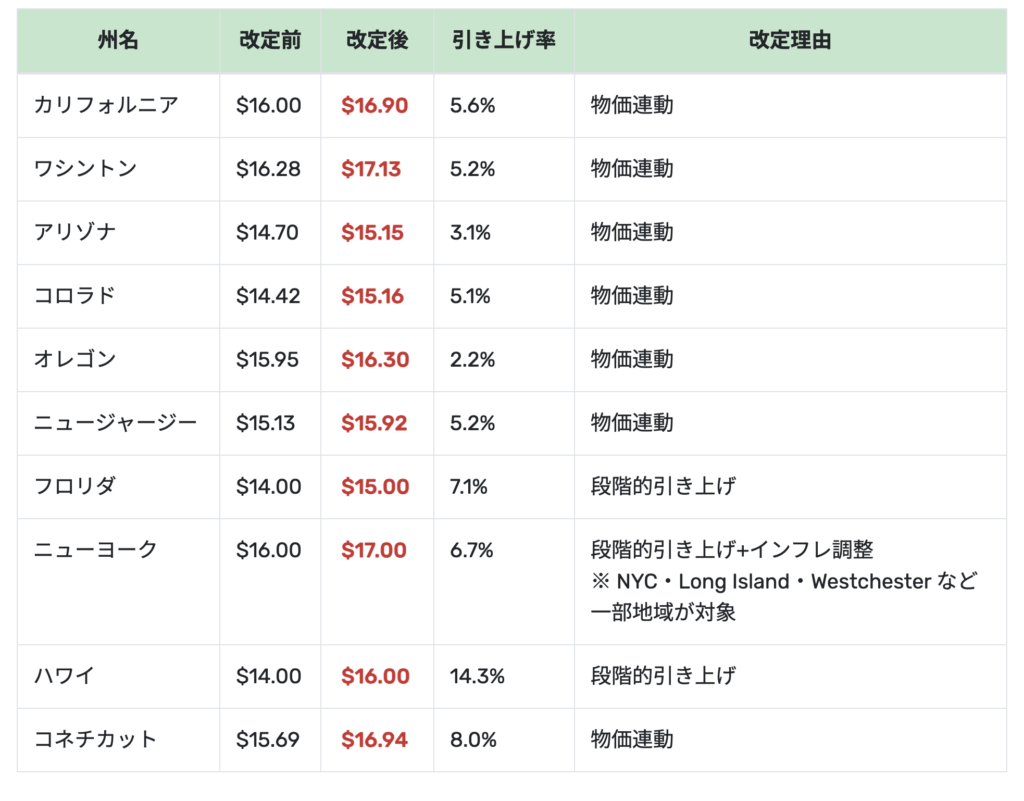1024x801 pixels.
Task: Click the $14.70 cell for アリゾナ
Action: [267, 232]
